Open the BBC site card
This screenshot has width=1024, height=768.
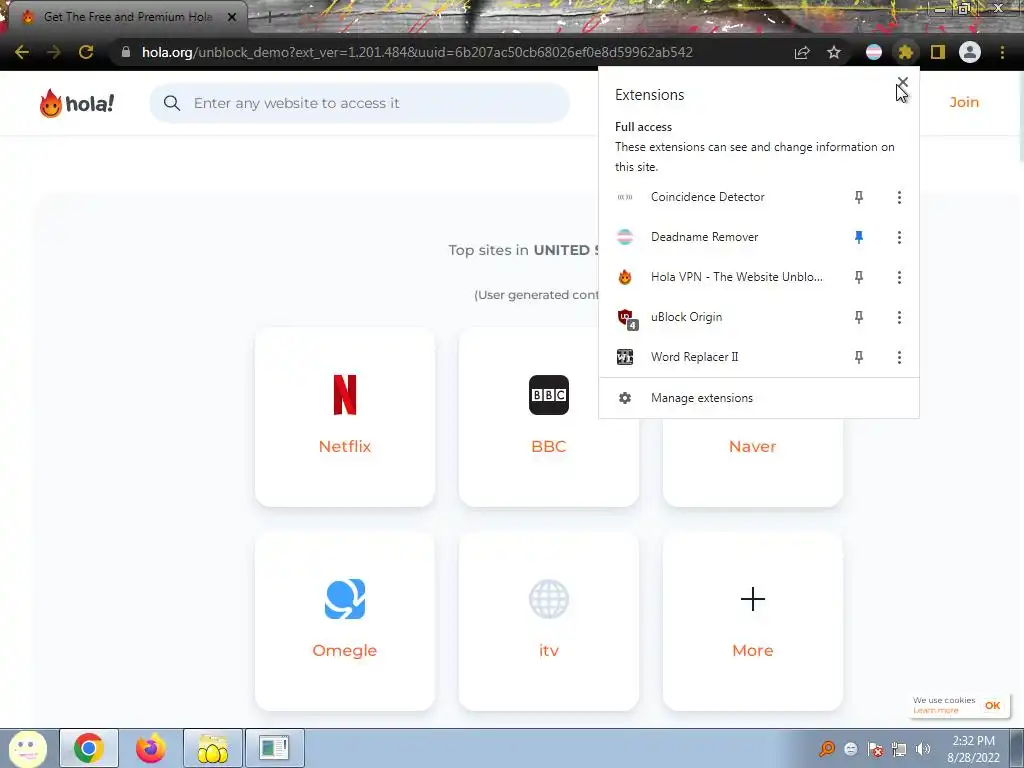(x=549, y=417)
